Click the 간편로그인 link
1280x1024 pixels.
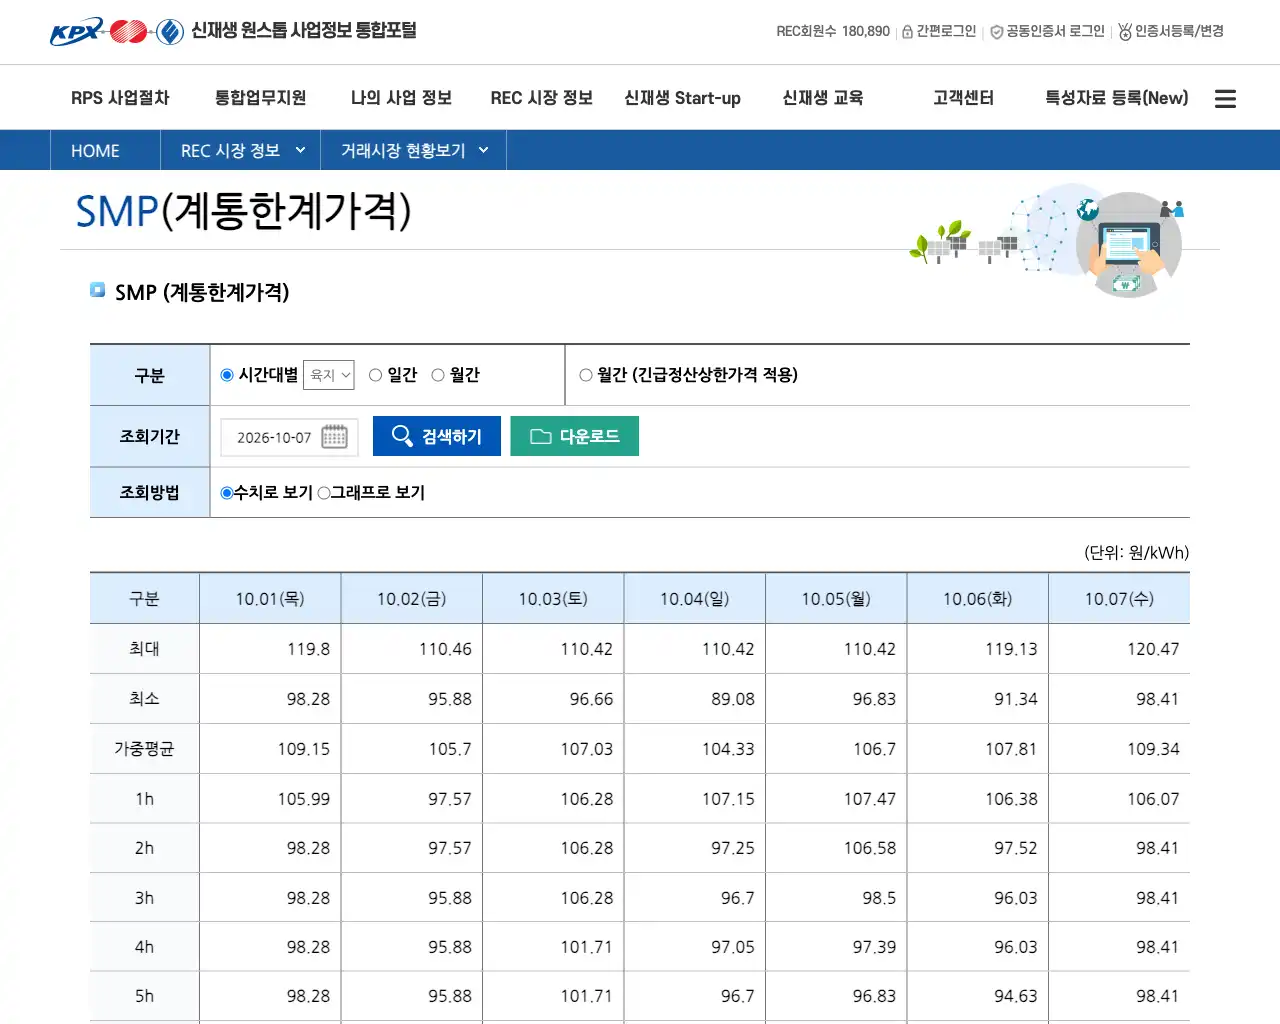pyautogui.click(x=946, y=32)
